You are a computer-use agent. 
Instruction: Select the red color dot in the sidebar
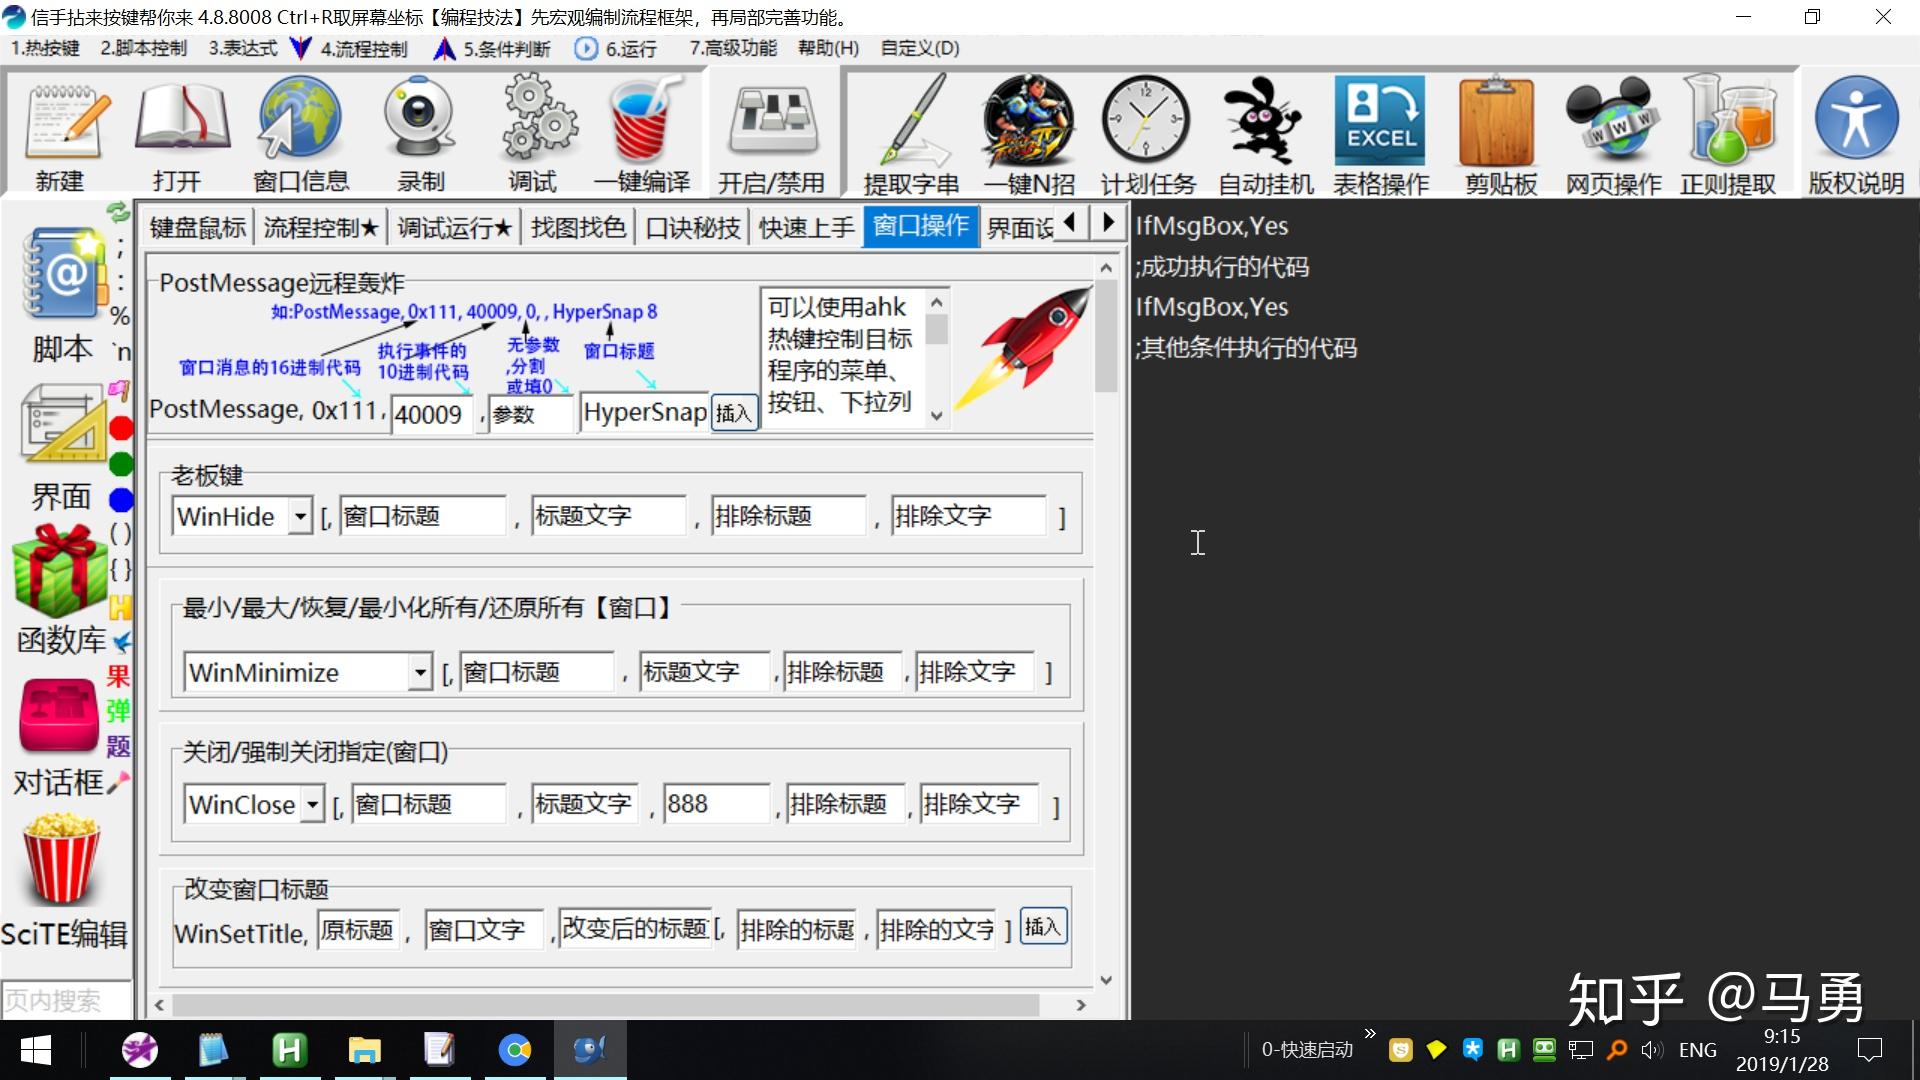pyautogui.click(x=121, y=427)
